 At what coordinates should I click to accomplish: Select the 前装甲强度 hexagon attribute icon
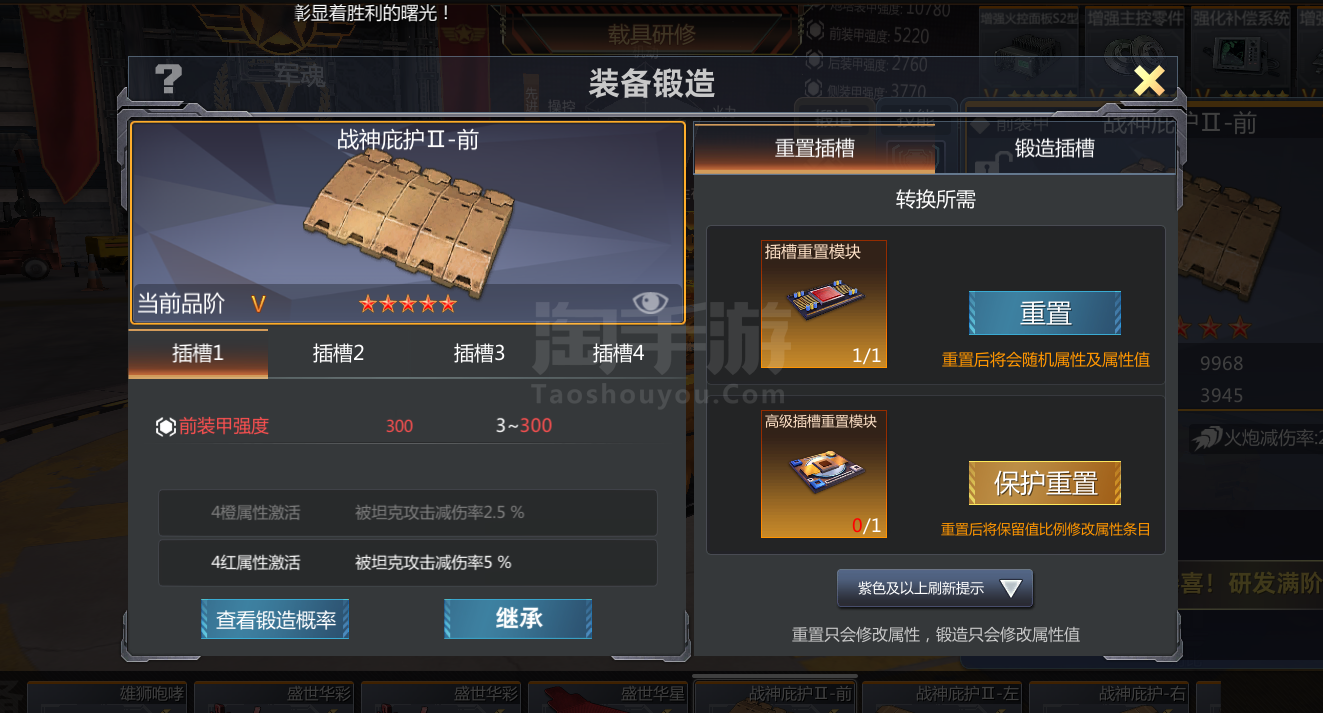(166, 426)
